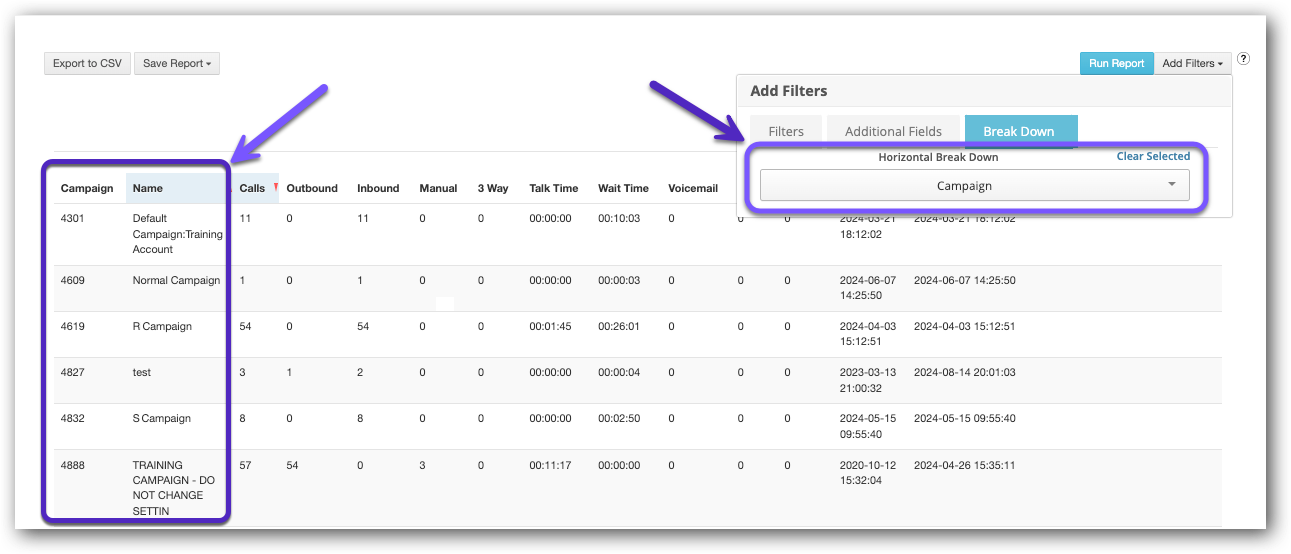The height and width of the screenshot is (554, 1291).
Task: Sort by the Campaign column header
Action: 87,188
